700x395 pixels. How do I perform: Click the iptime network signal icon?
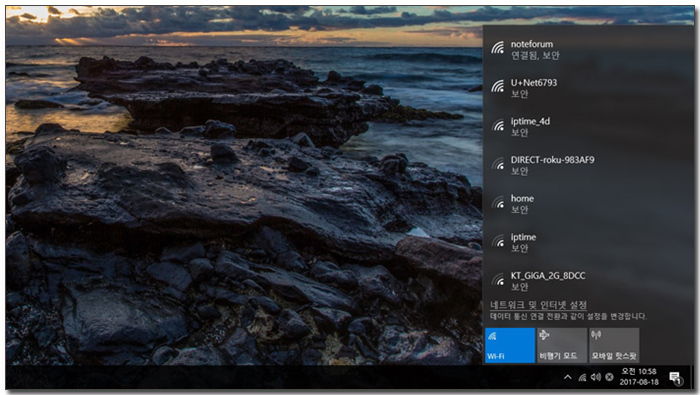498,241
